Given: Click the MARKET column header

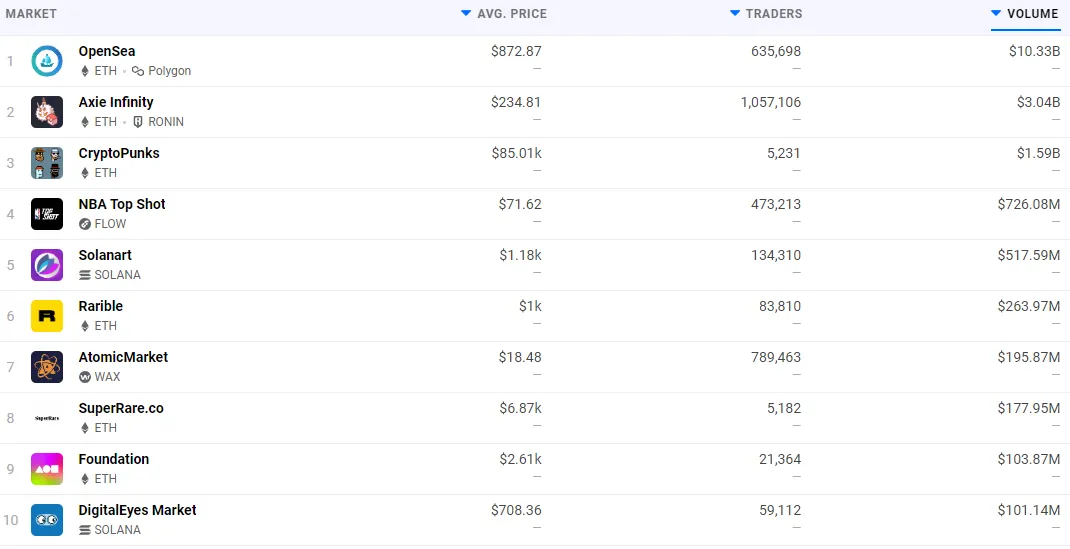Looking at the screenshot, I should 31,14.
